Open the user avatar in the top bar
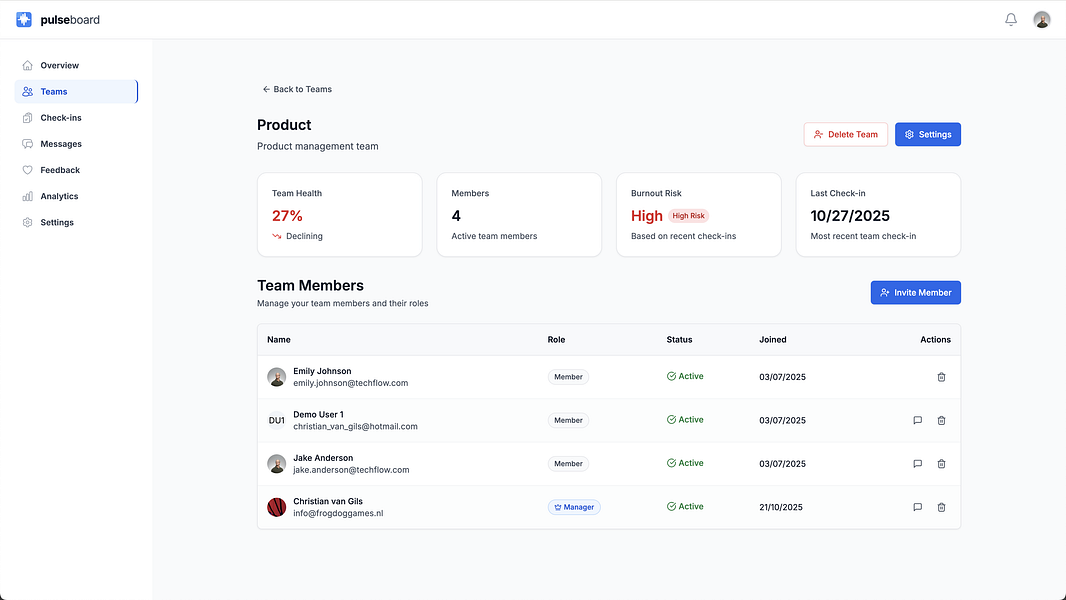Screen dimensions: 1066x600 (1041, 18)
